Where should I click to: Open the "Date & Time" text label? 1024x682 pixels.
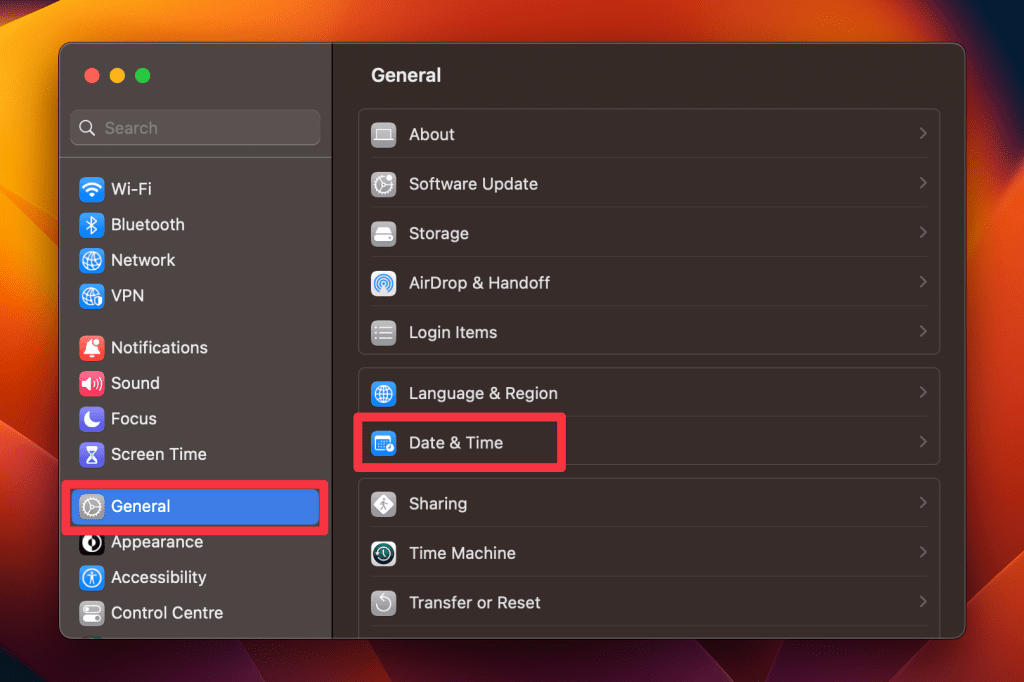(456, 443)
